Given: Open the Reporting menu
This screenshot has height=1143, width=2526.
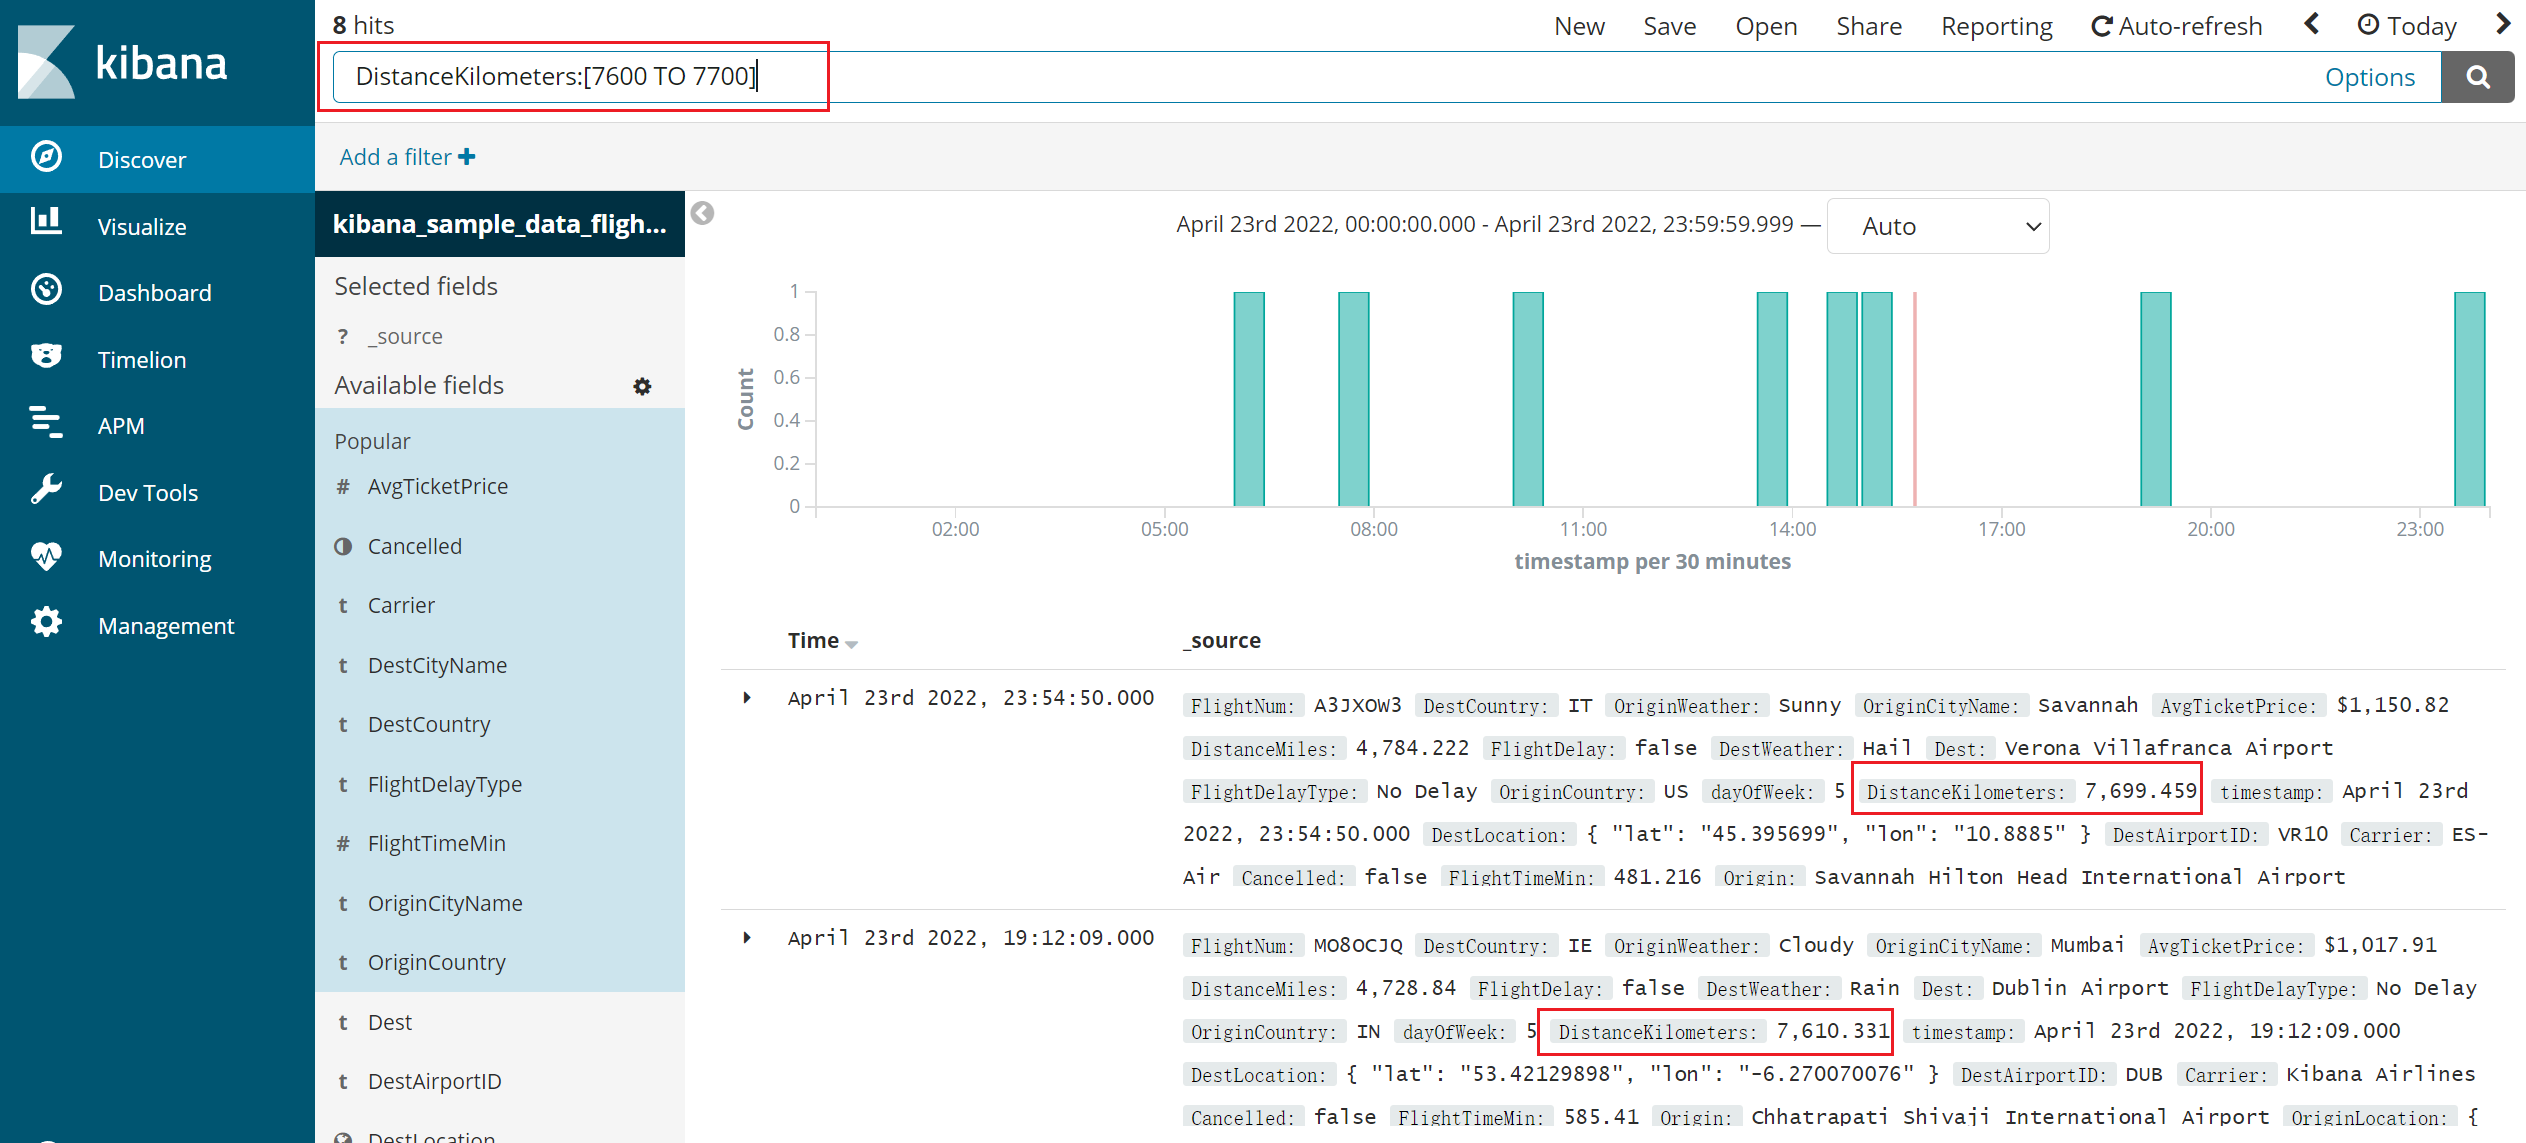Looking at the screenshot, I should (1996, 26).
